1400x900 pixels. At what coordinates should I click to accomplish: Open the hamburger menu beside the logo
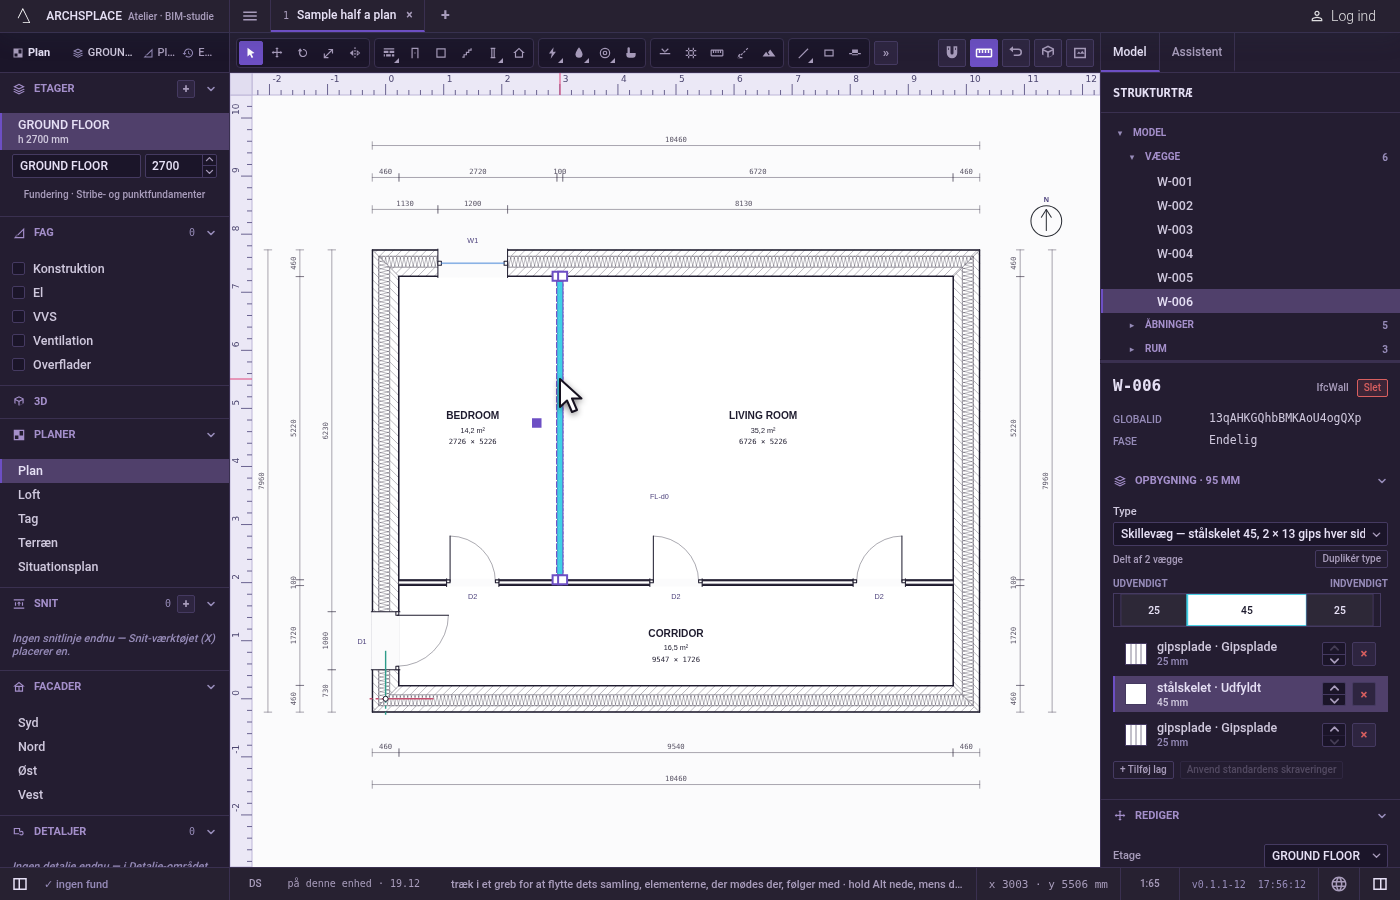(x=250, y=15)
